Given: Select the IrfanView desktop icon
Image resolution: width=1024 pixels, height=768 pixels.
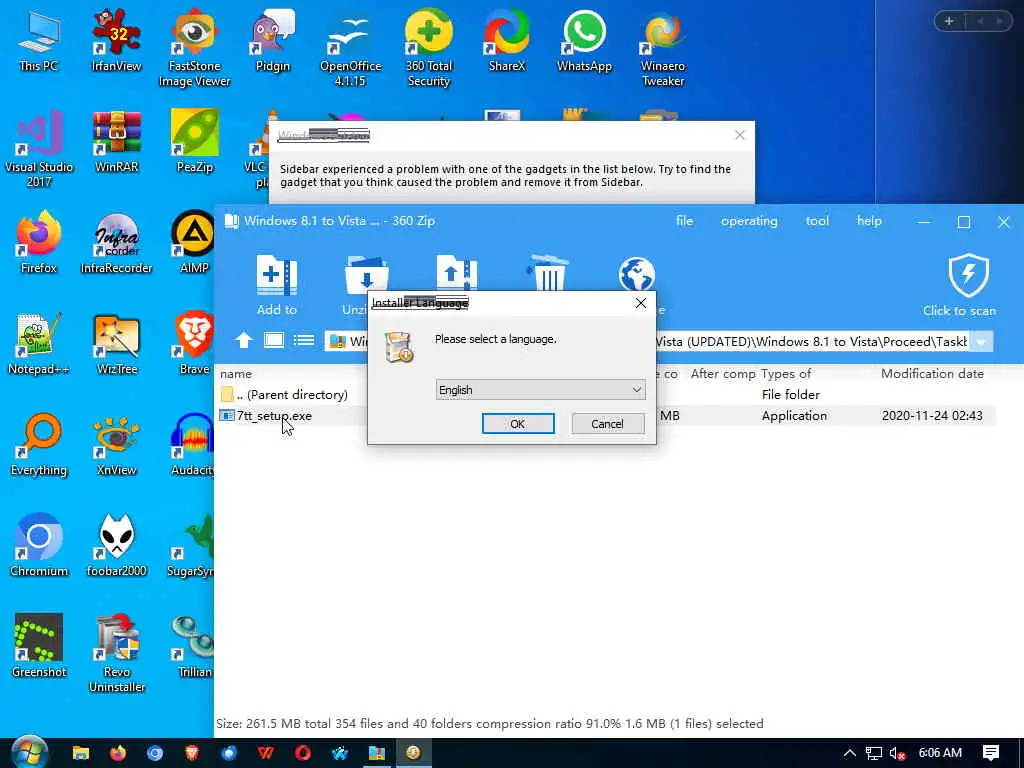Looking at the screenshot, I should point(116,40).
